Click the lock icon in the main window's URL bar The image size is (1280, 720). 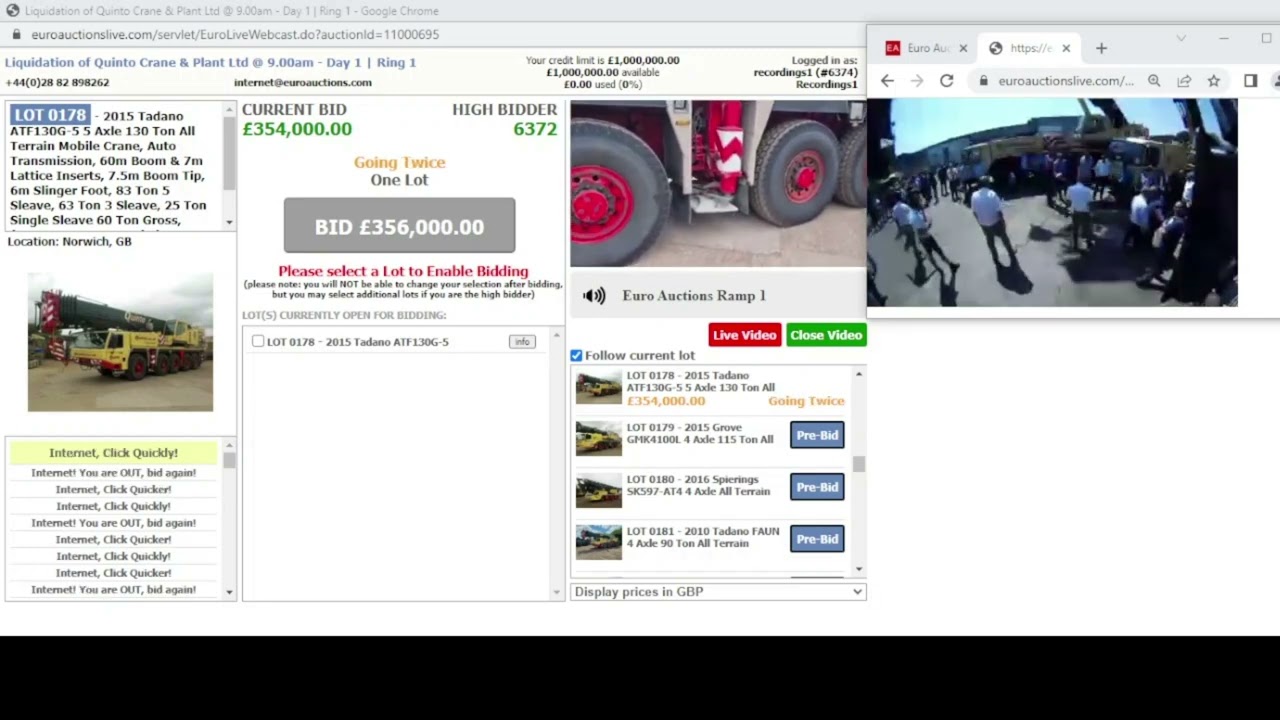[16, 34]
